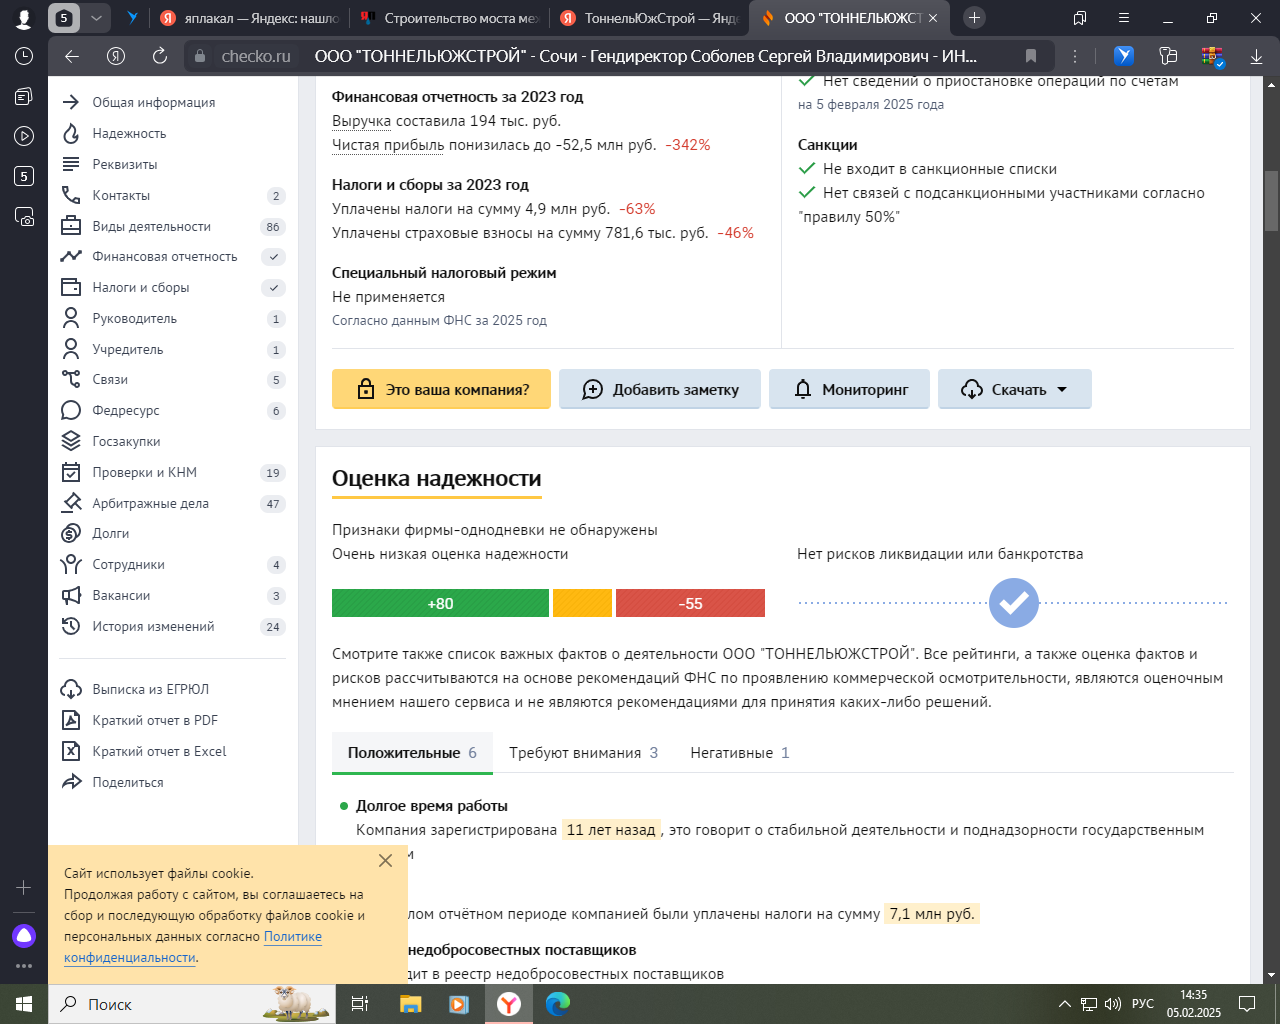Switch to the Положительные tab
Viewport: 1280px width, 1024px height.
[x=412, y=753]
